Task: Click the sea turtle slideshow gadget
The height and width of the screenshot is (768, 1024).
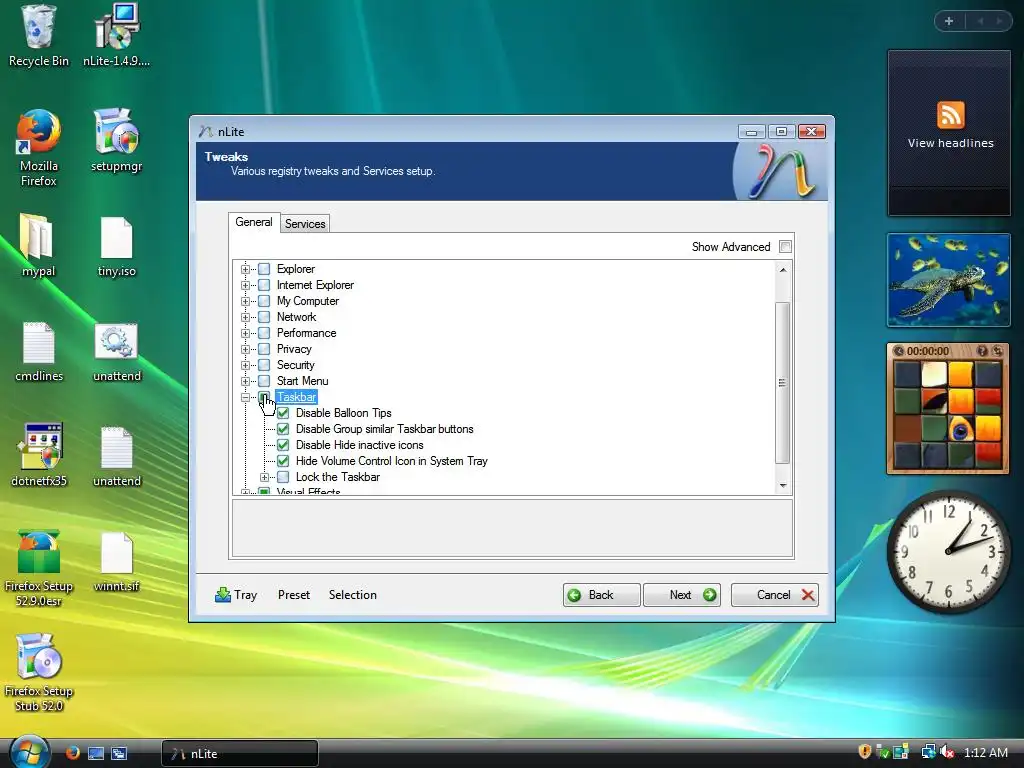Action: pos(948,280)
